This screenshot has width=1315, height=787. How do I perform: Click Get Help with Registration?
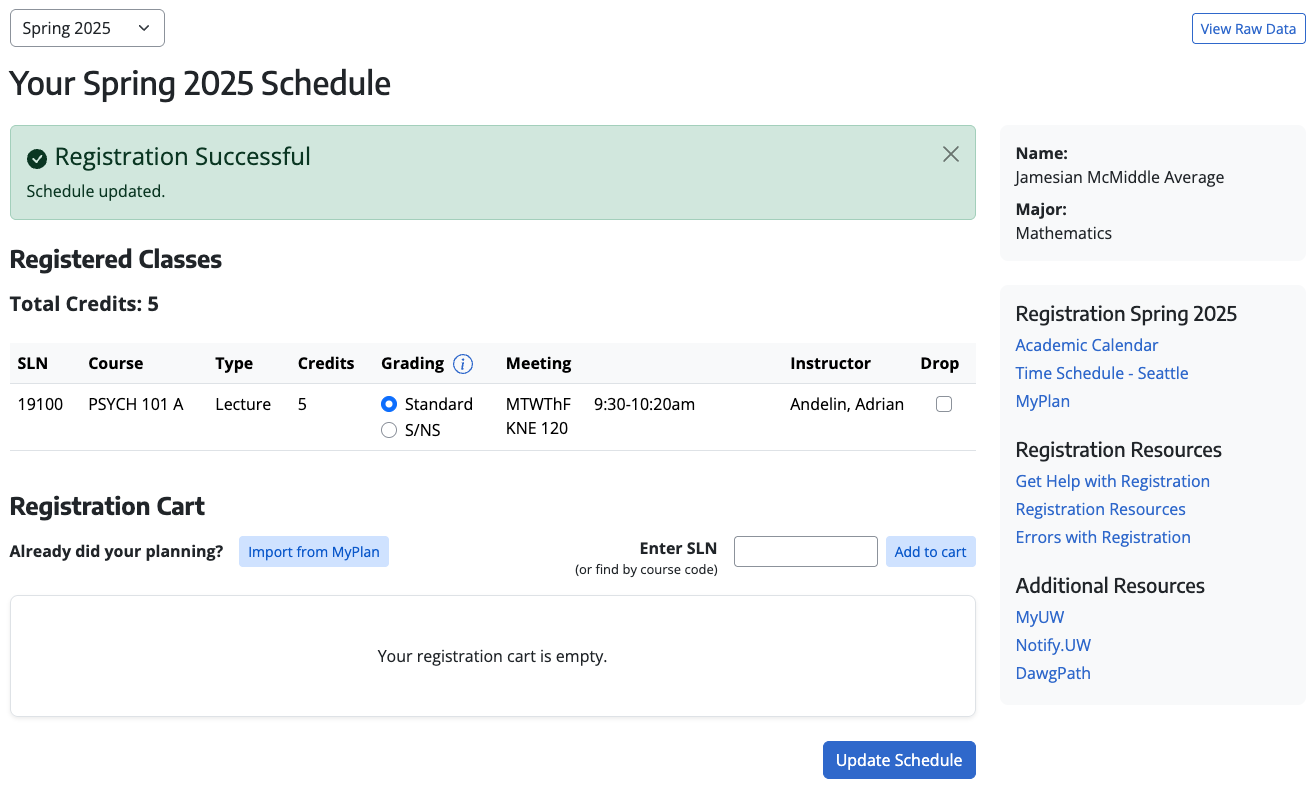1112,481
